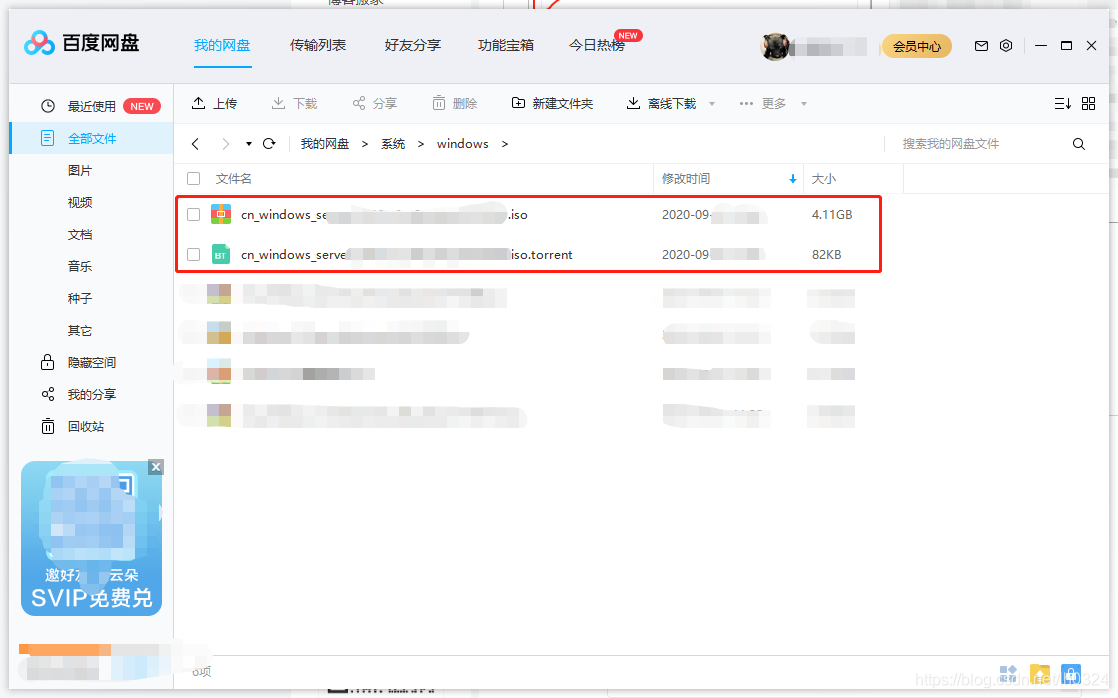This screenshot has height=698, width=1118.
Task: Open the settings hexagon icon
Action: tap(1006, 46)
